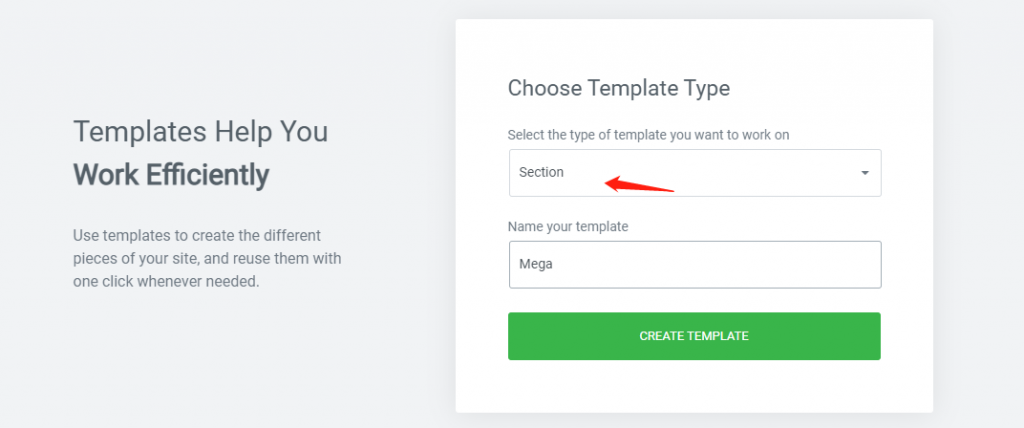Click the 'Templates Help You' heading
This screenshot has height=428, width=1024.
(x=200, y=131)
